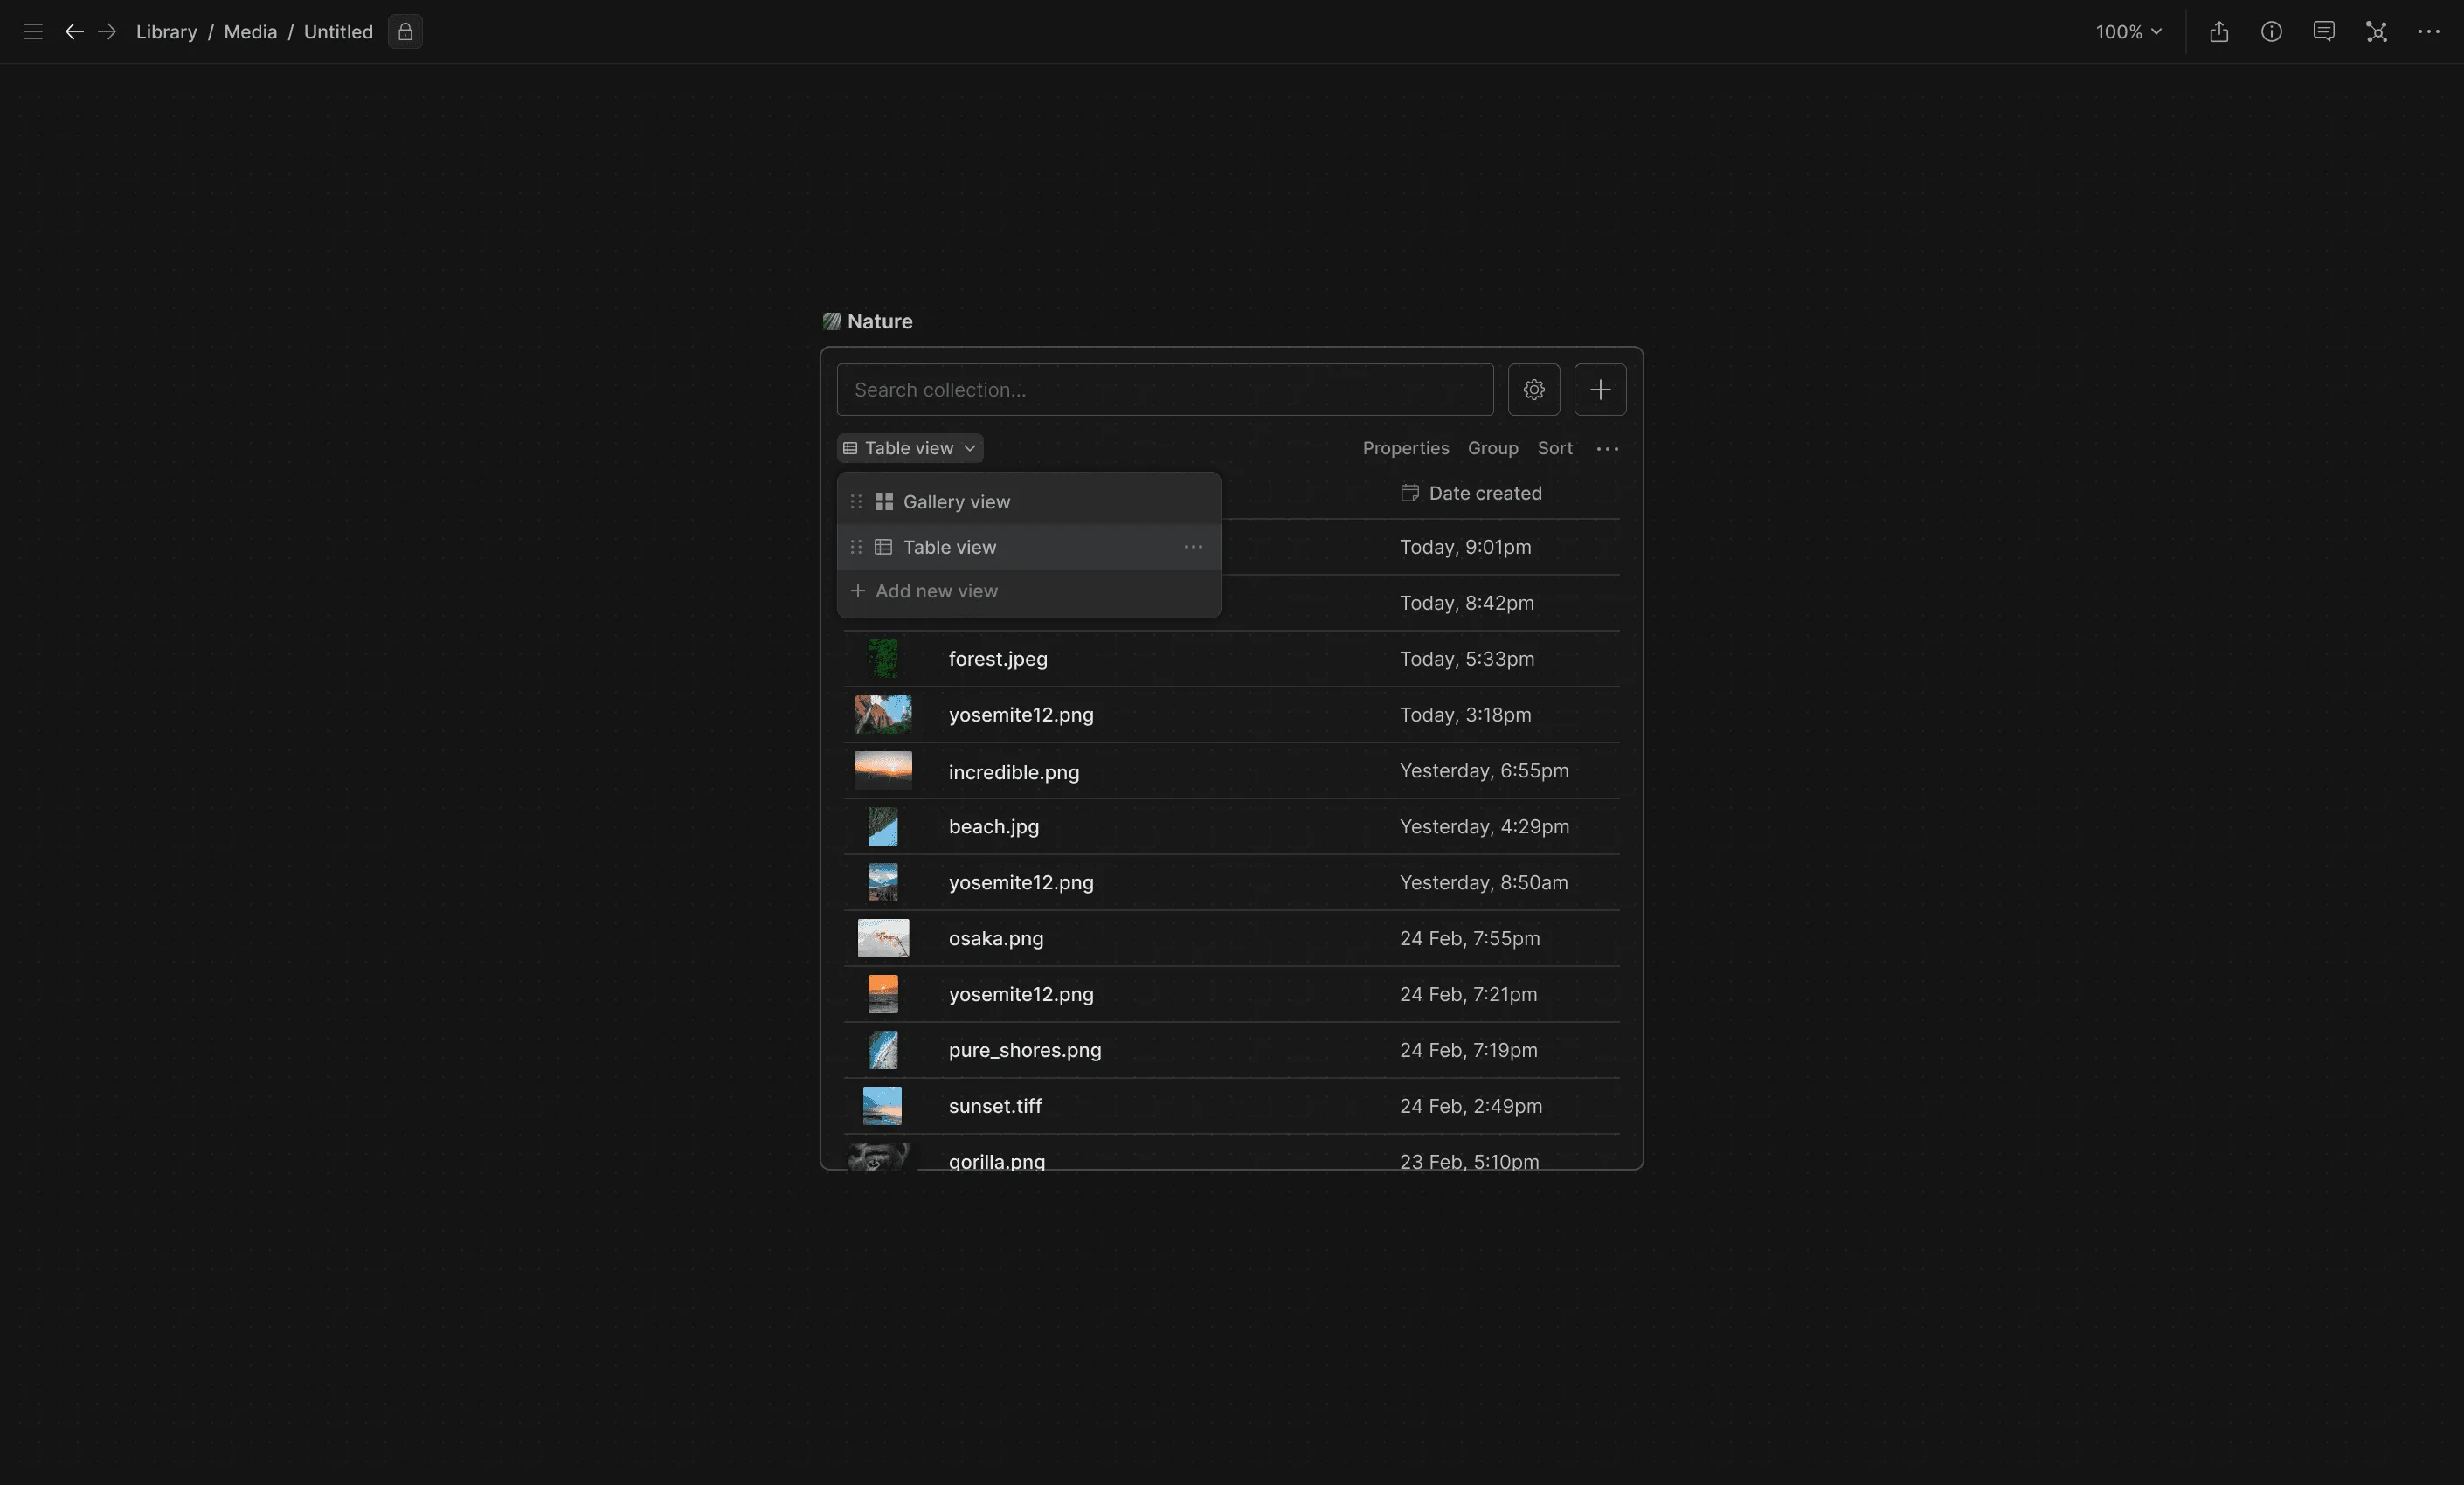This screenshot has width=2464, height=1485.
Task: Open the osaka.png thumbnail
Action: 883,938
